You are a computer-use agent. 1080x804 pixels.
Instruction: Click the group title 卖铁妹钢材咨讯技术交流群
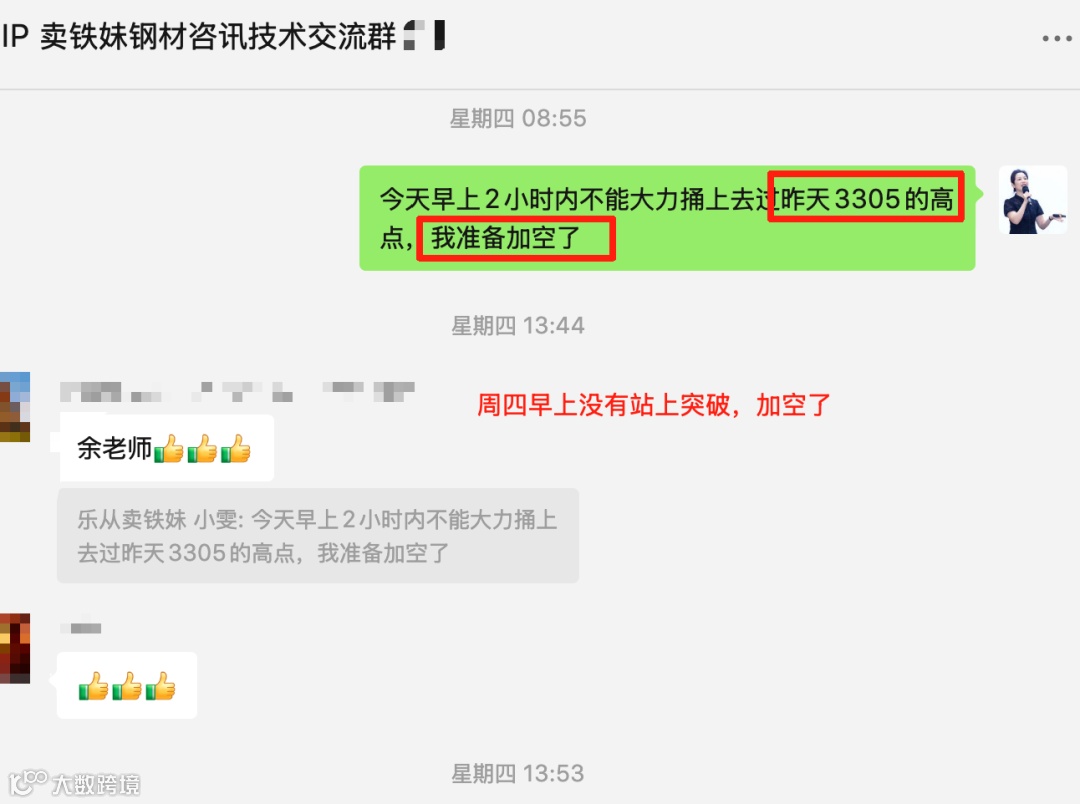pyautogui.click(x=218, y=36)
